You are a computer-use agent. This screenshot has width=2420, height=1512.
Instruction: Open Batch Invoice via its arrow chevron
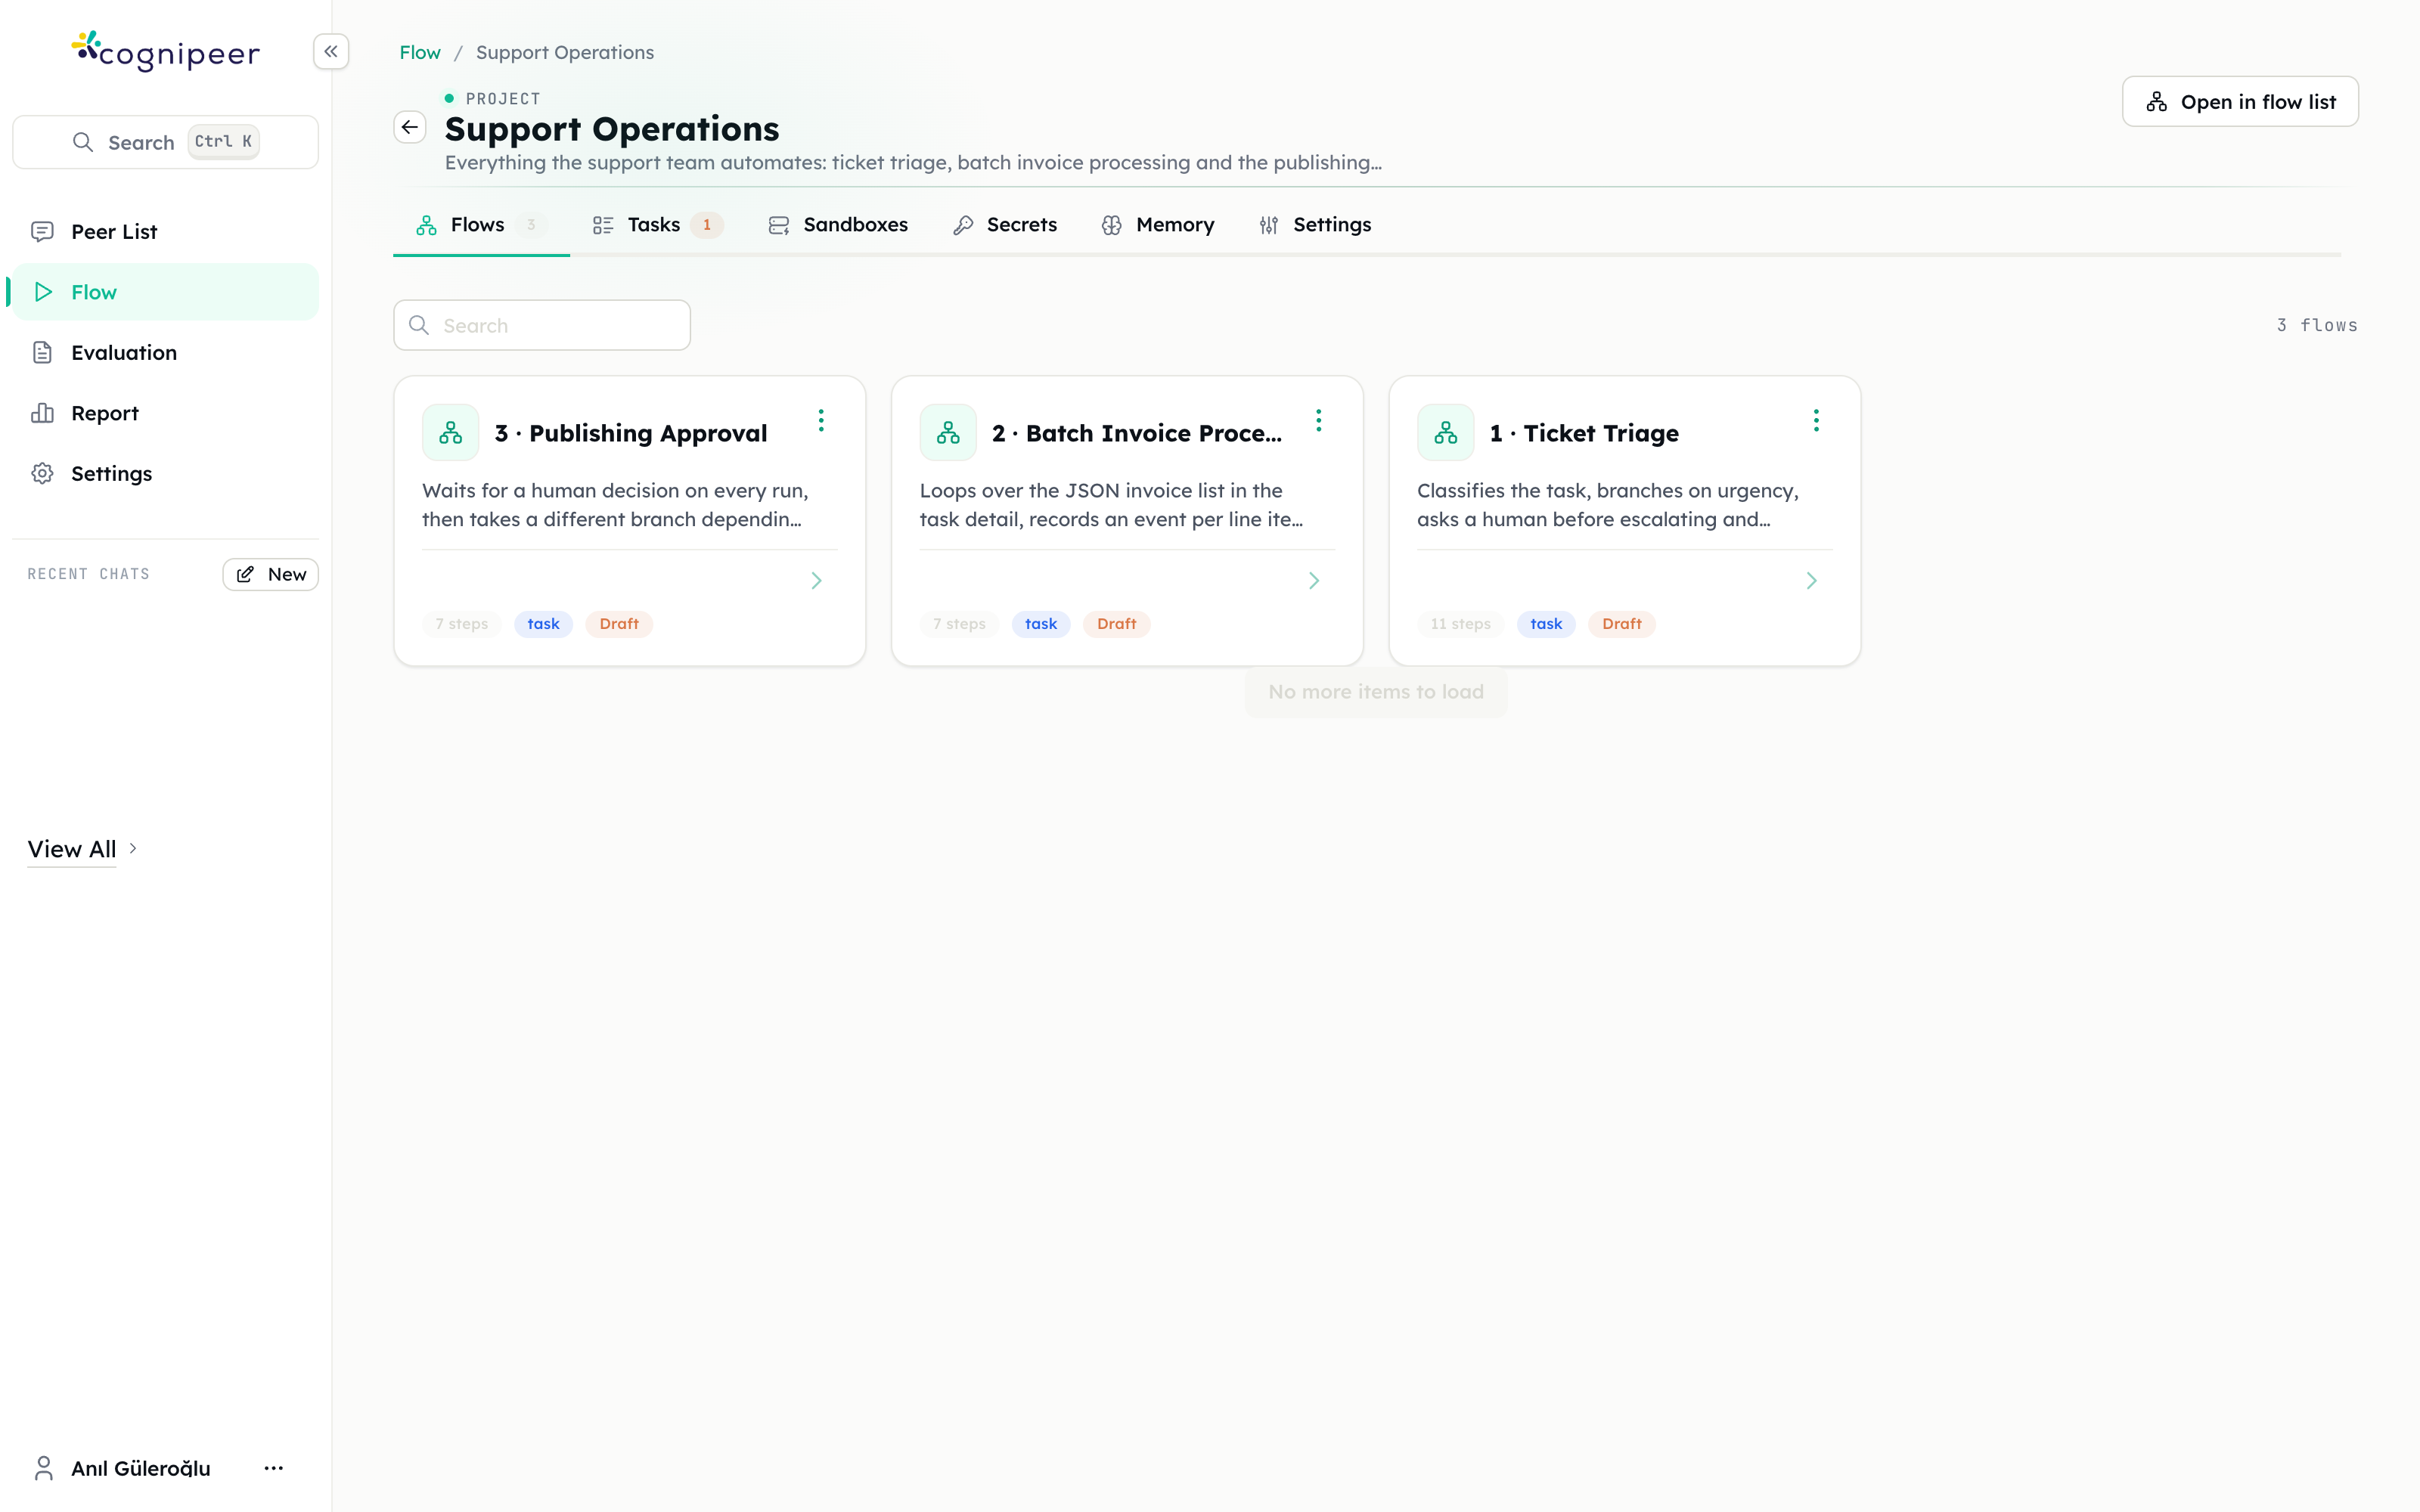(x=1314, y=581)
